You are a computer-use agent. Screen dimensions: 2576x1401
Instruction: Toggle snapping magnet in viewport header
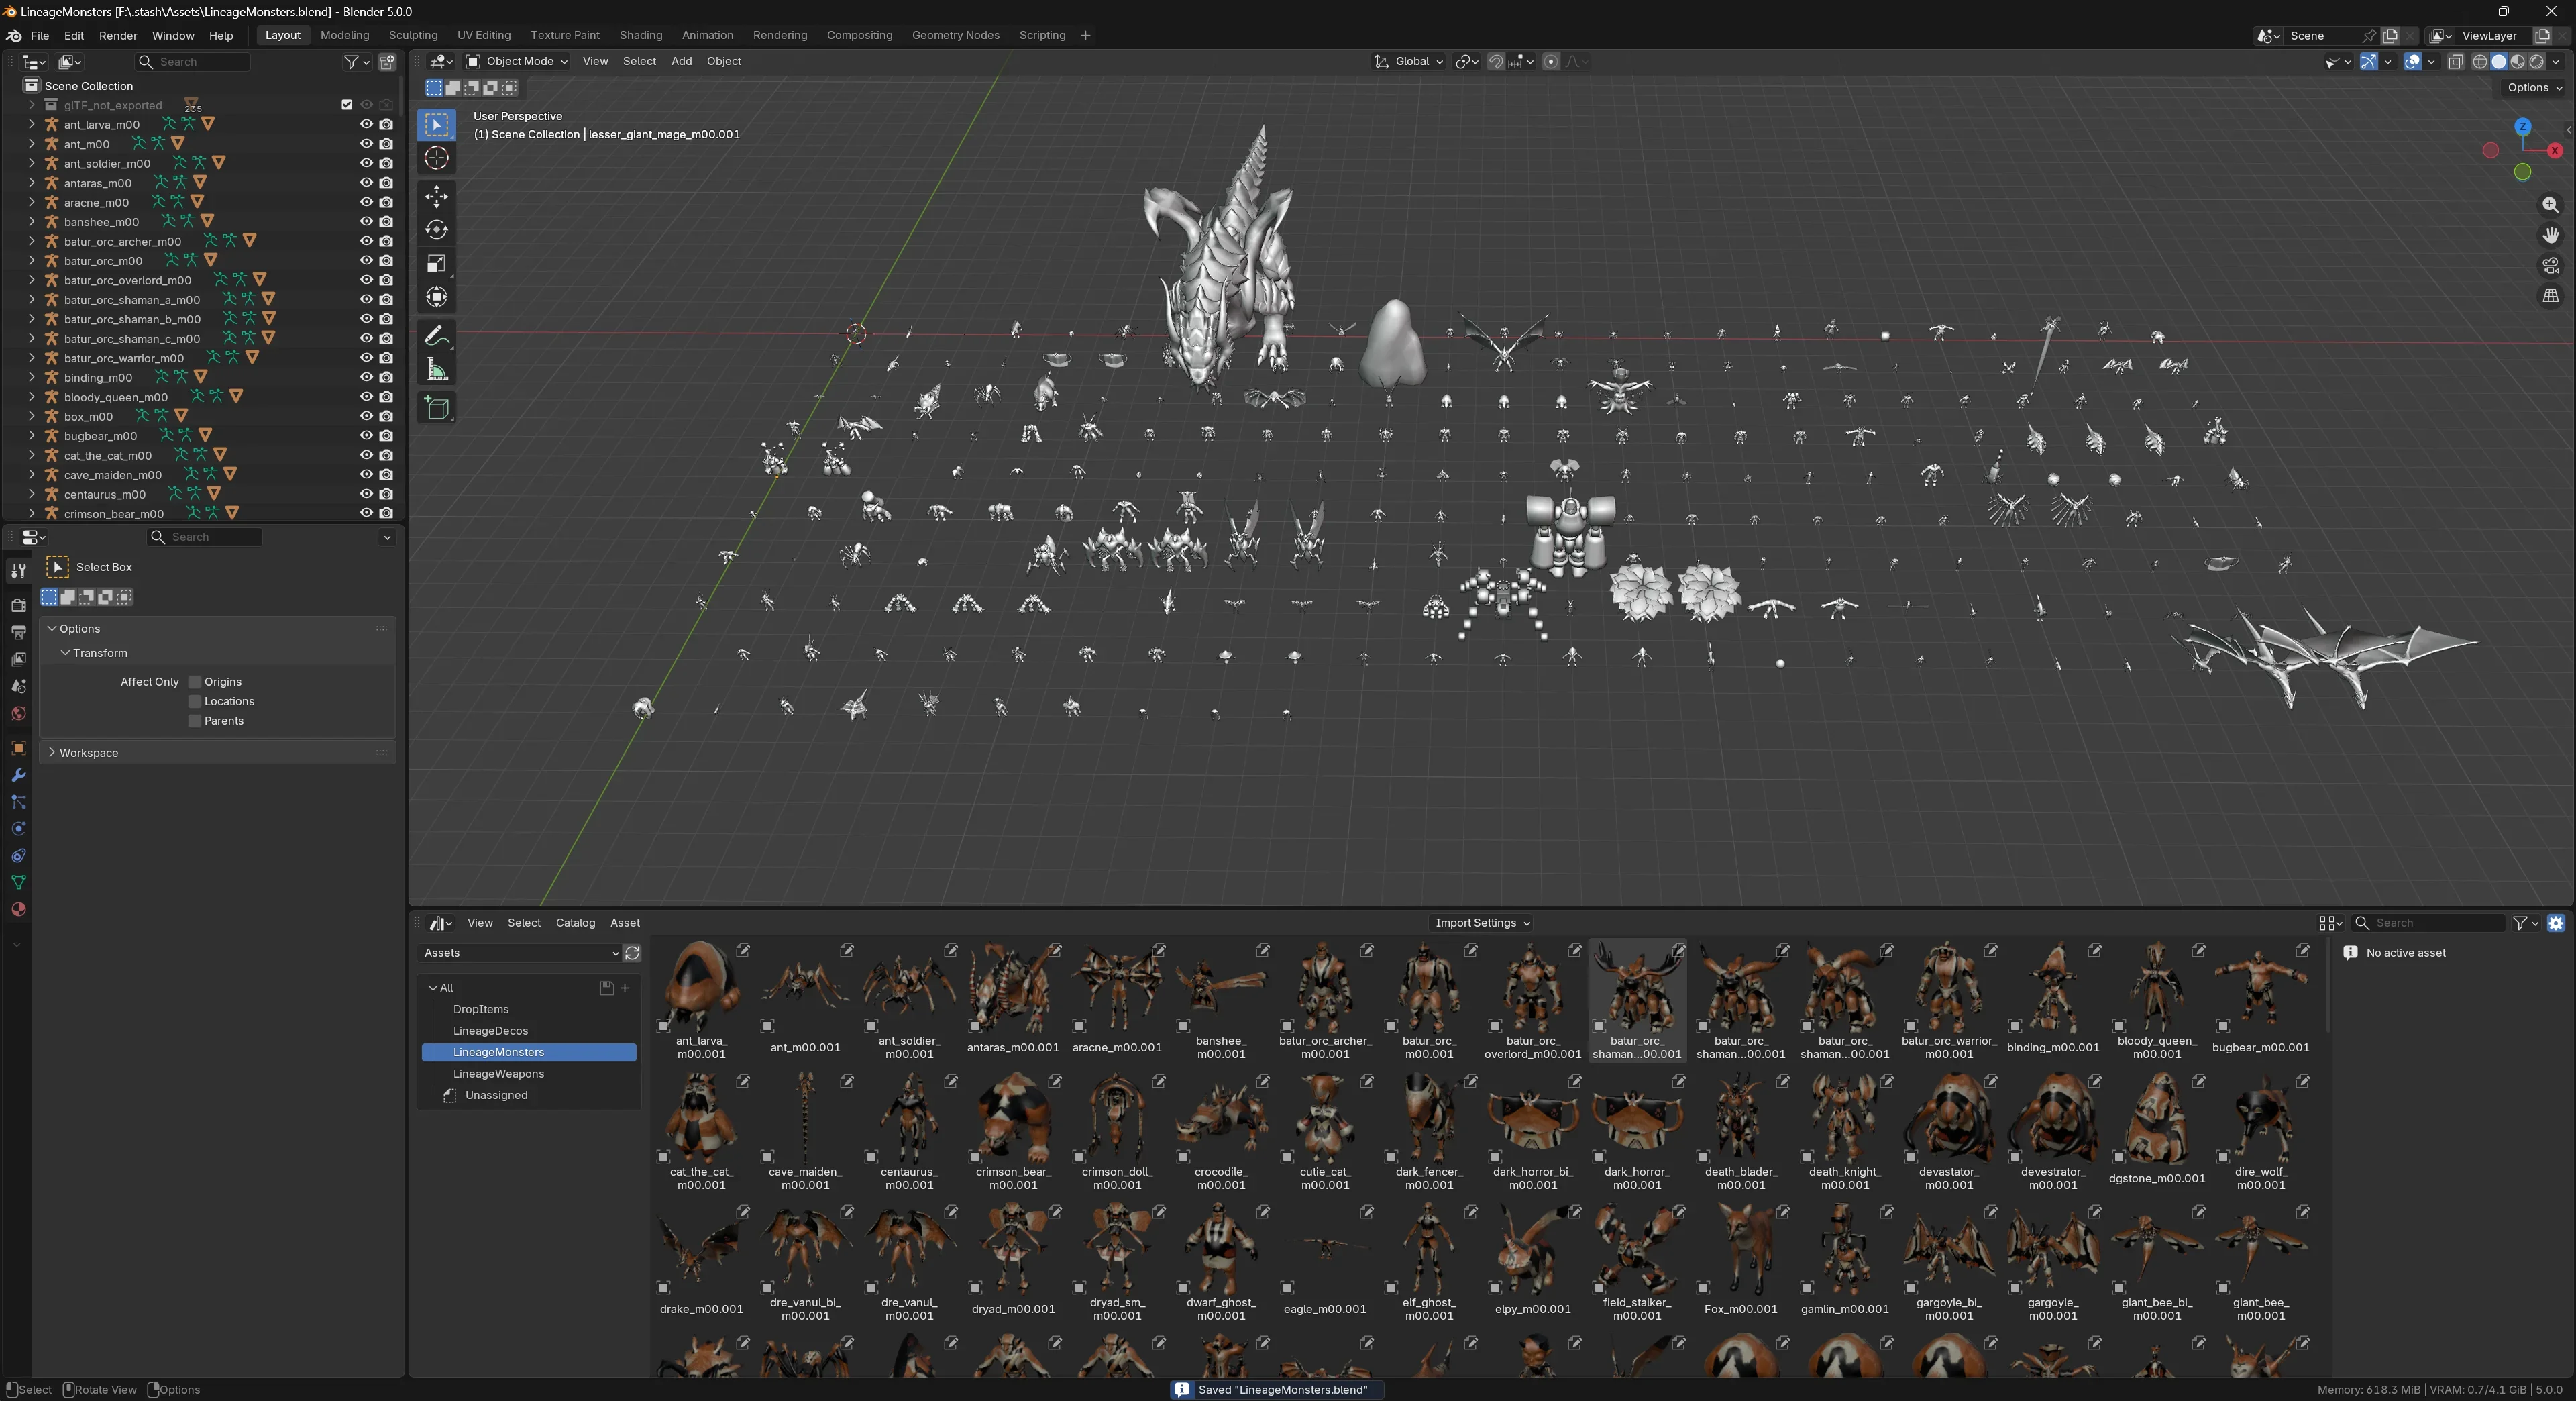coord(1496,62)
